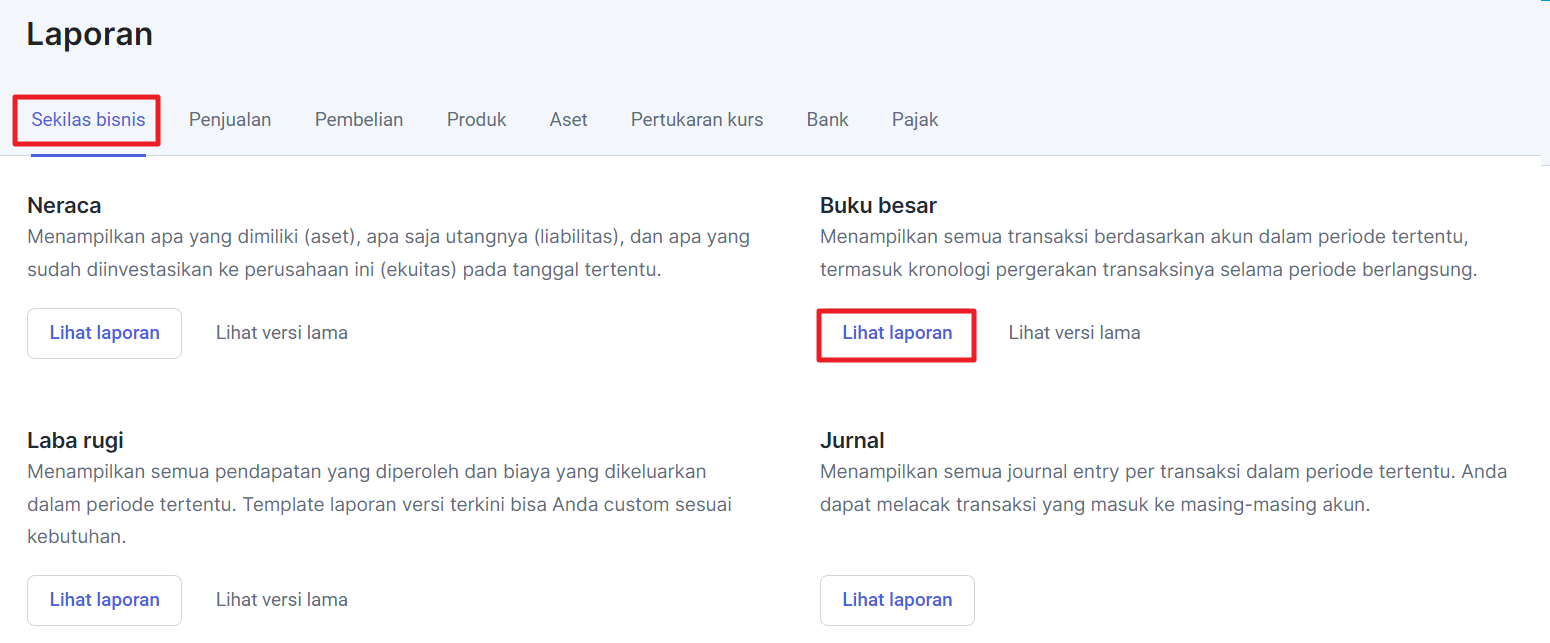Click Lihat laporan under Neraca

coord(105,333)
